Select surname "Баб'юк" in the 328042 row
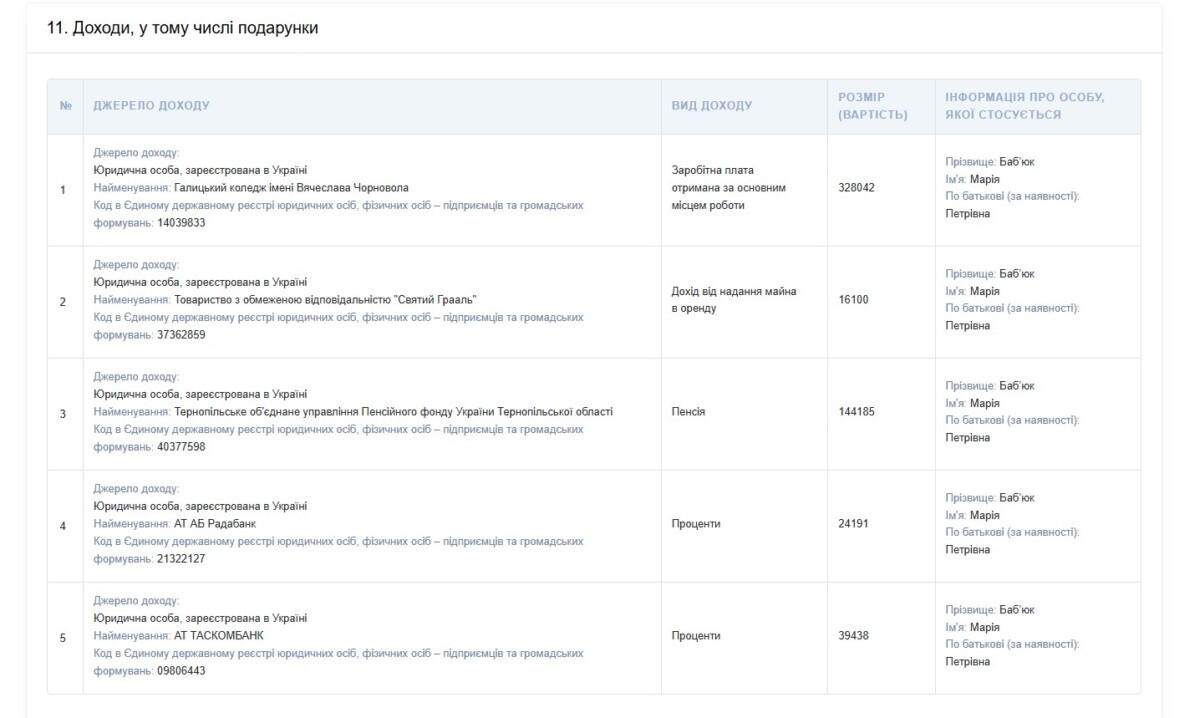 (x=1017, y=161)
